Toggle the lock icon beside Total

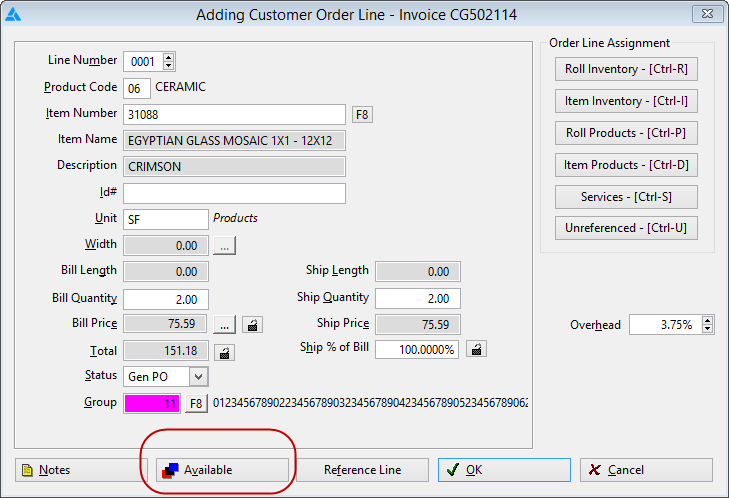tap(224, 353)
